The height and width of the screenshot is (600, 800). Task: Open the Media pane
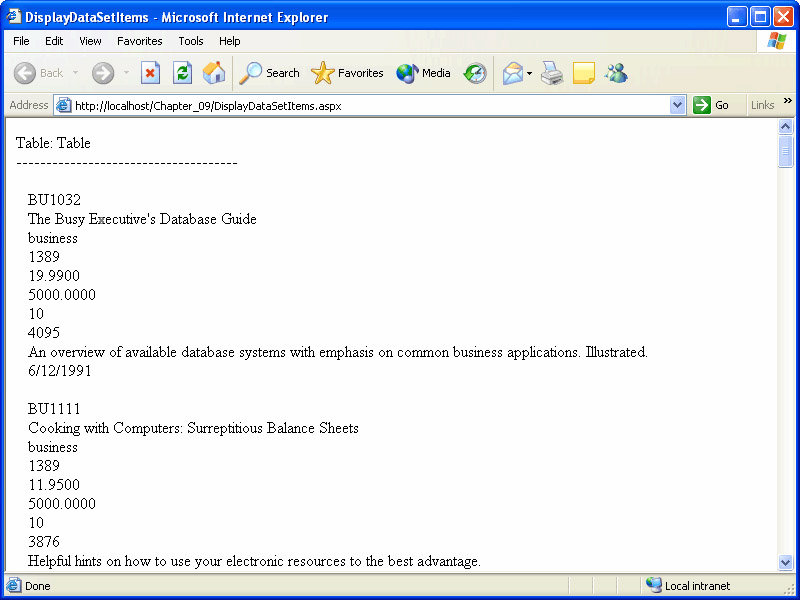(423, 73)
